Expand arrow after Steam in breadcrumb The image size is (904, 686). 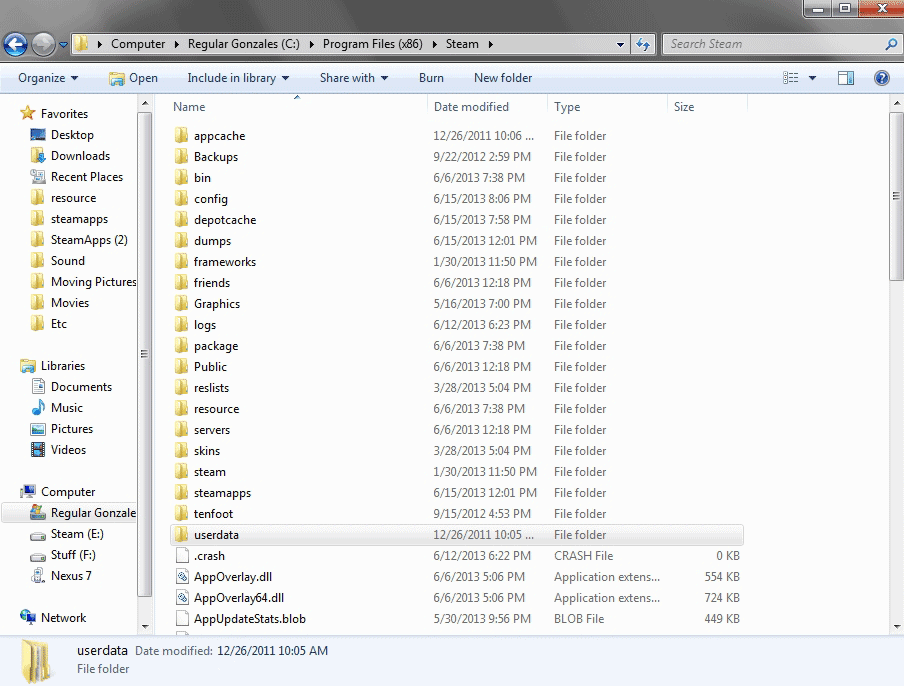pyautogui.click(x=491, y=44)
